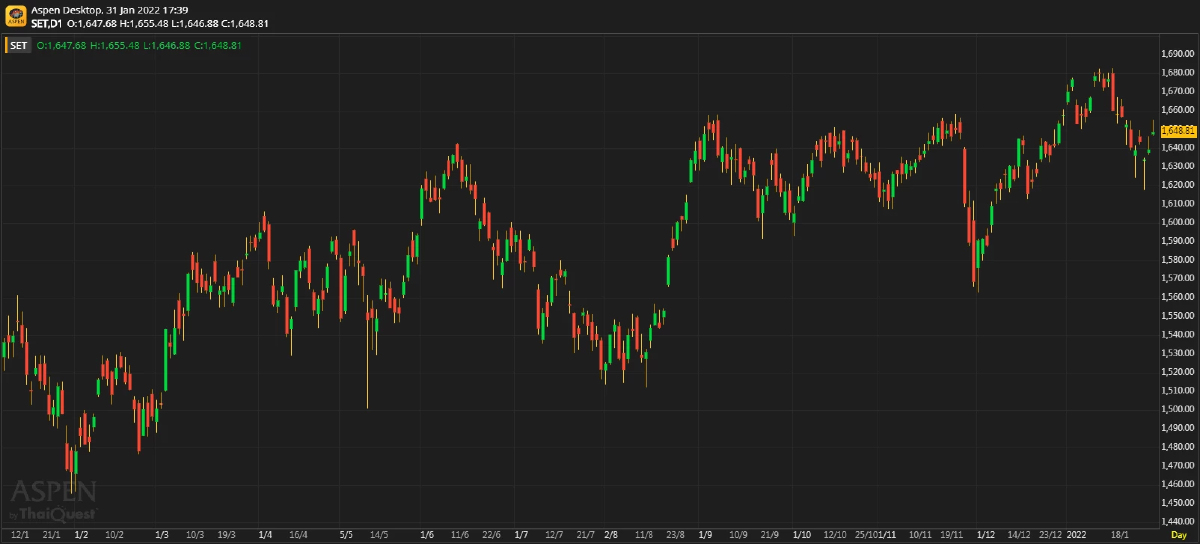The image size is (1200, 544).
Task: Click the green OHLC readout beside SET tag
Action: (139, 45)
